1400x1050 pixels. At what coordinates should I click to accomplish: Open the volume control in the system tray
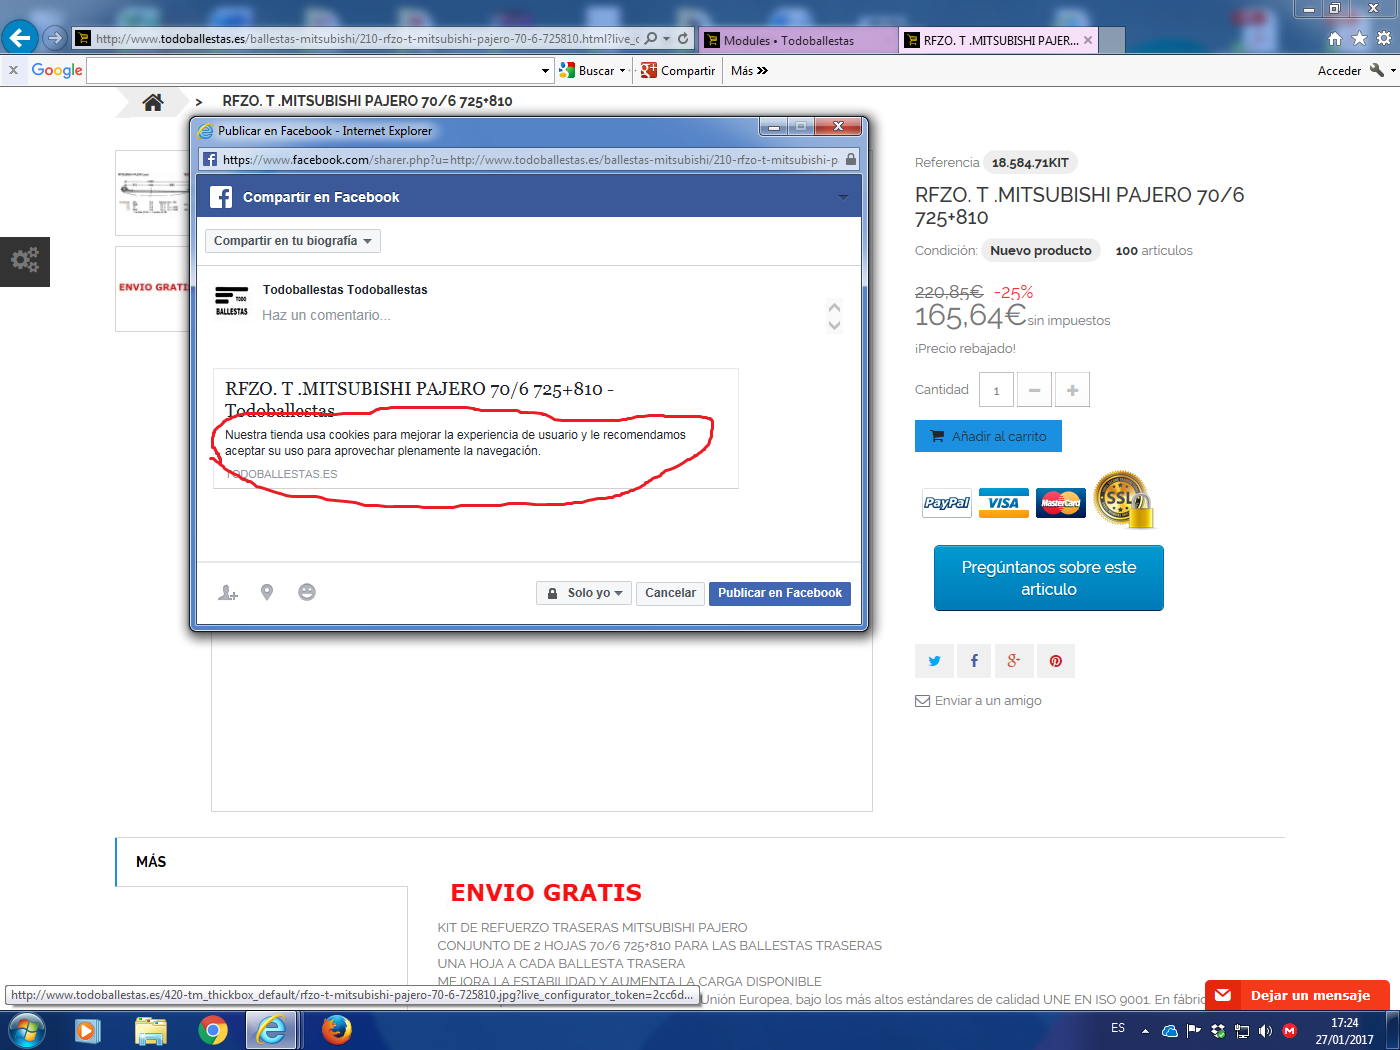1265,1031
